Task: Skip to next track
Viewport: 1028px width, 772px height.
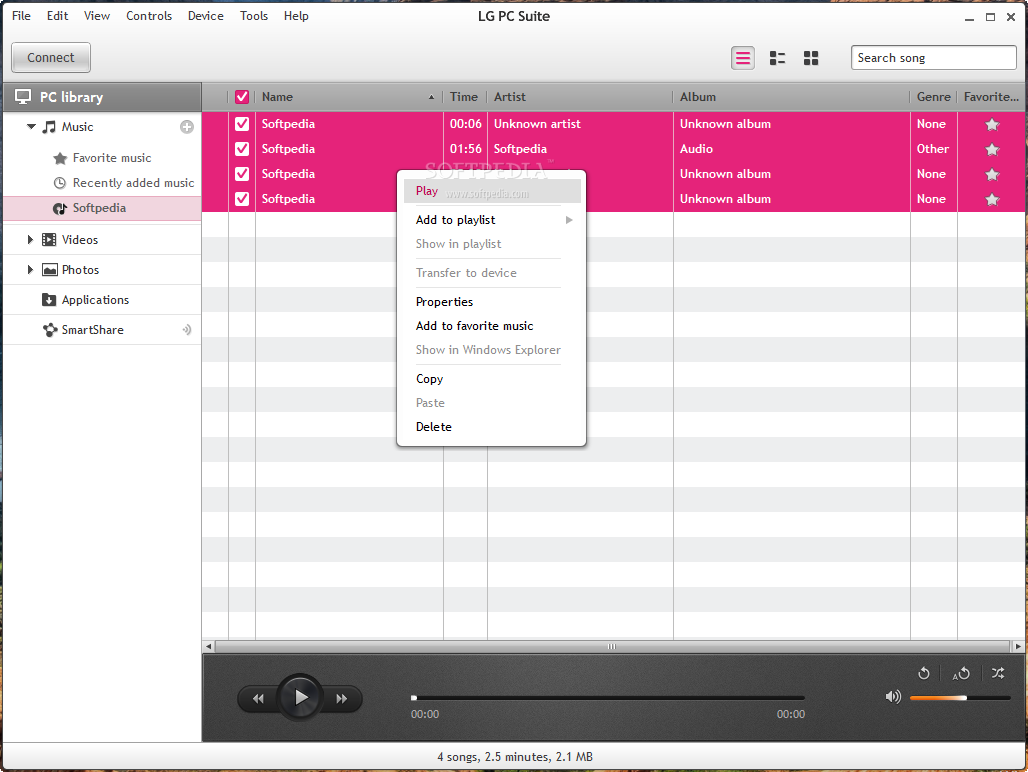Action: (342, 699)
